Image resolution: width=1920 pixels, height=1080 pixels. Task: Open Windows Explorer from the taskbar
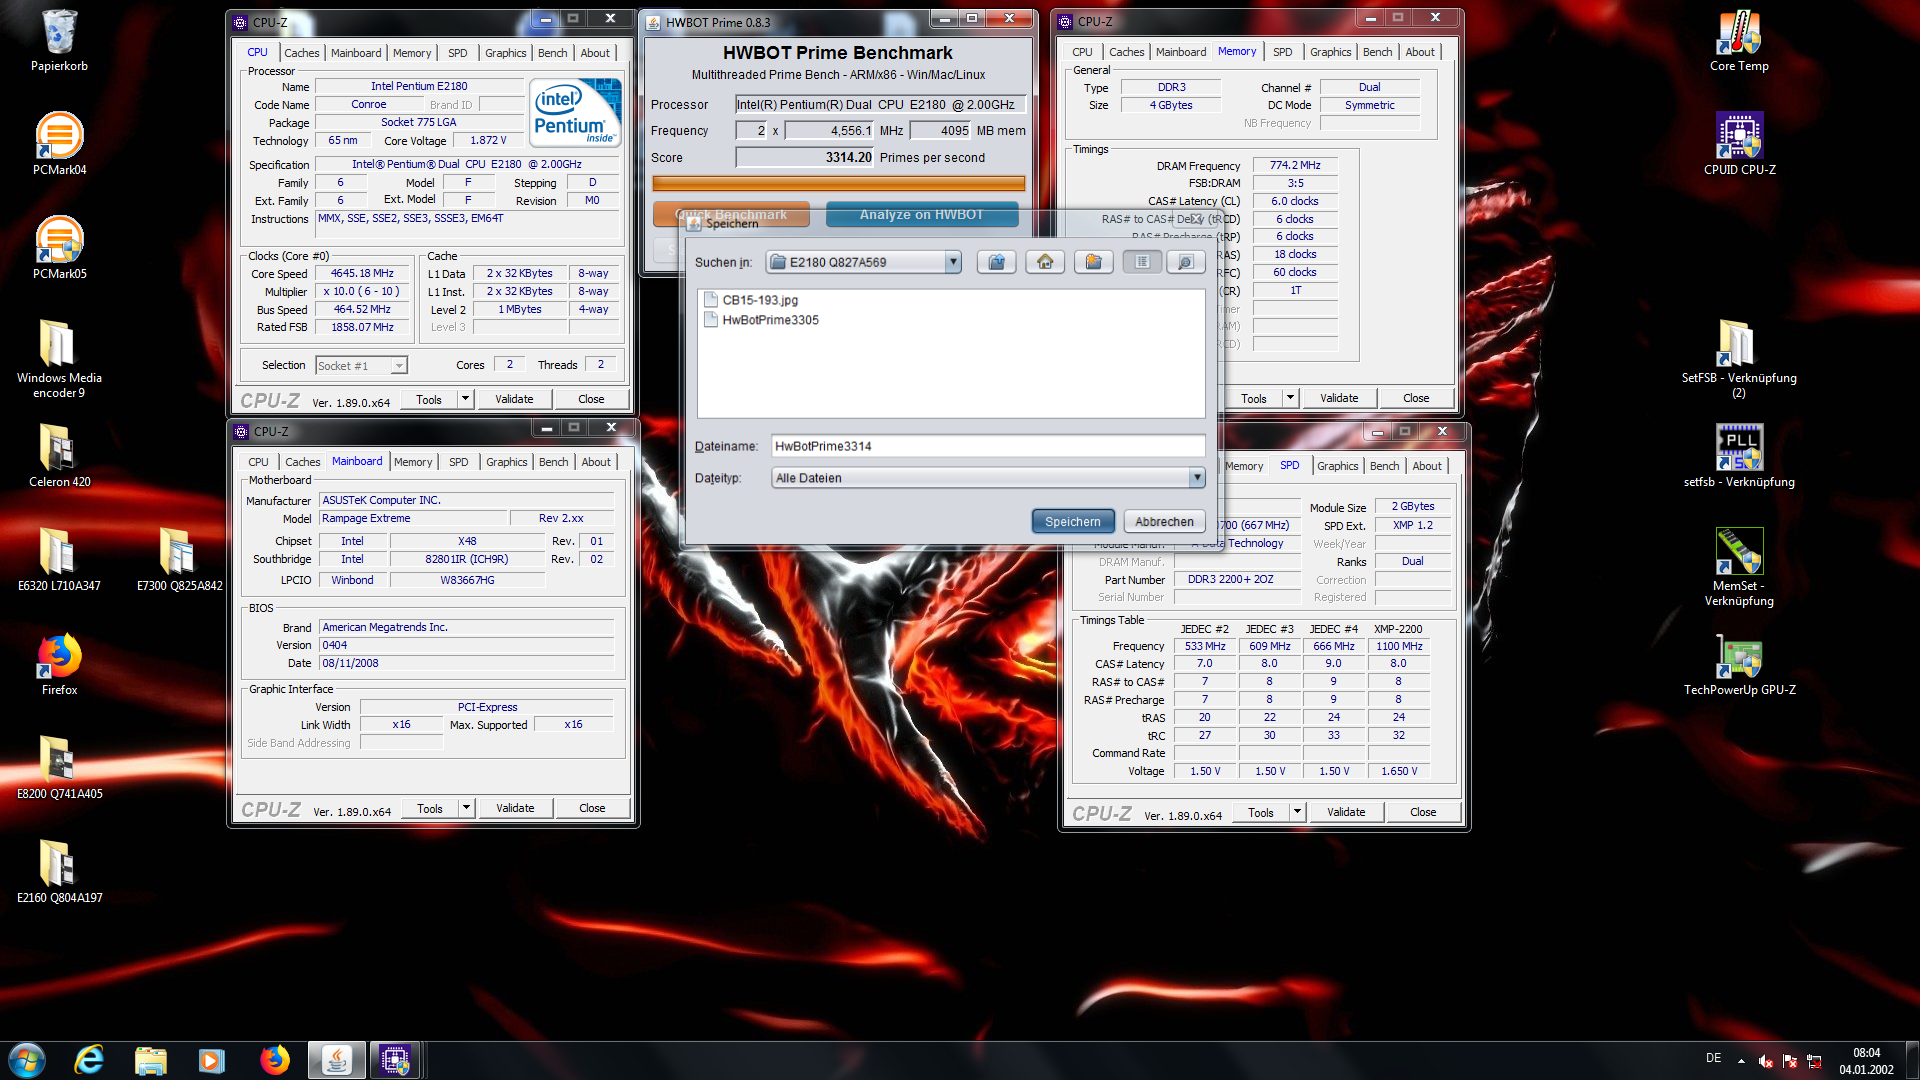click(150, 1060)
